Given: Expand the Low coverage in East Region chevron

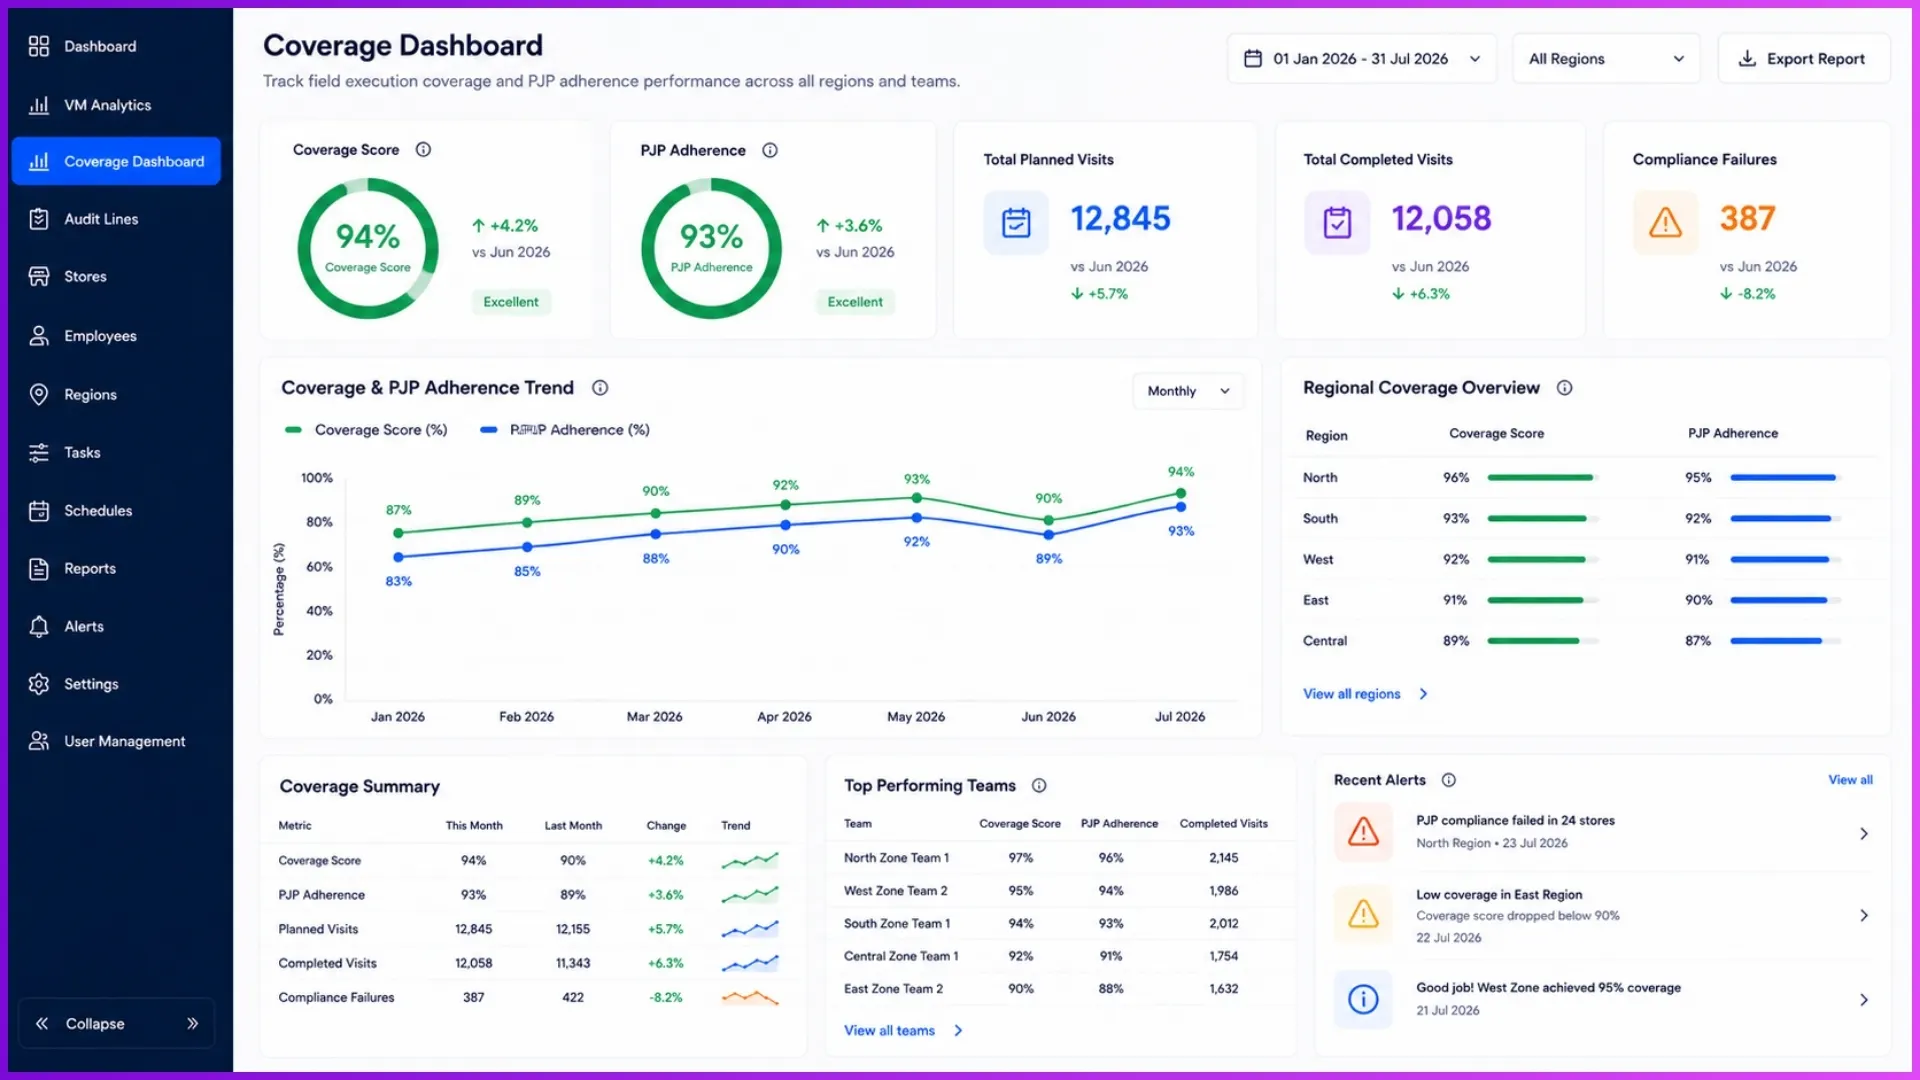Looking at the screenshot, I should click(1863, 915).
